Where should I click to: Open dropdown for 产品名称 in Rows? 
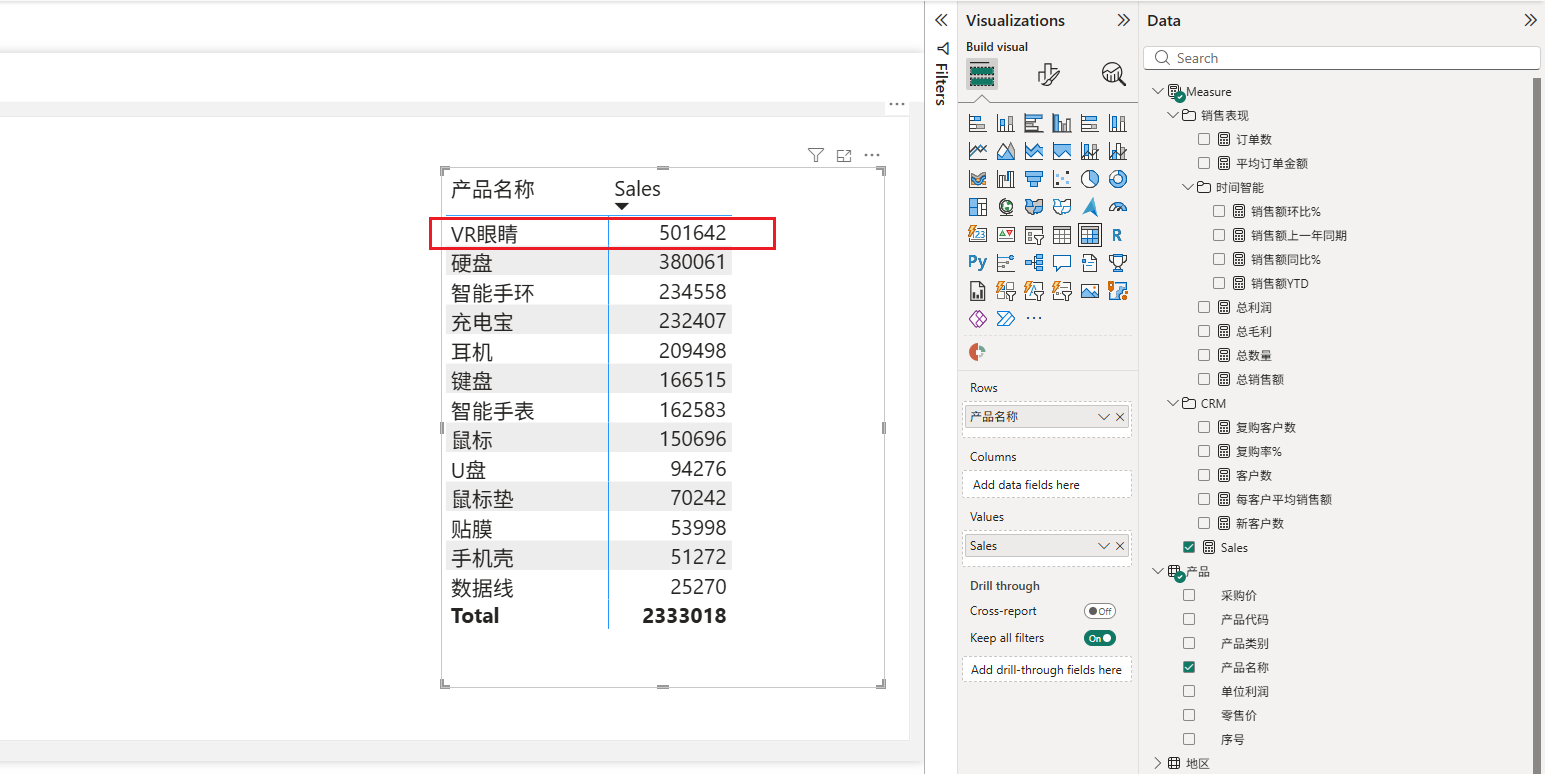1104,417
